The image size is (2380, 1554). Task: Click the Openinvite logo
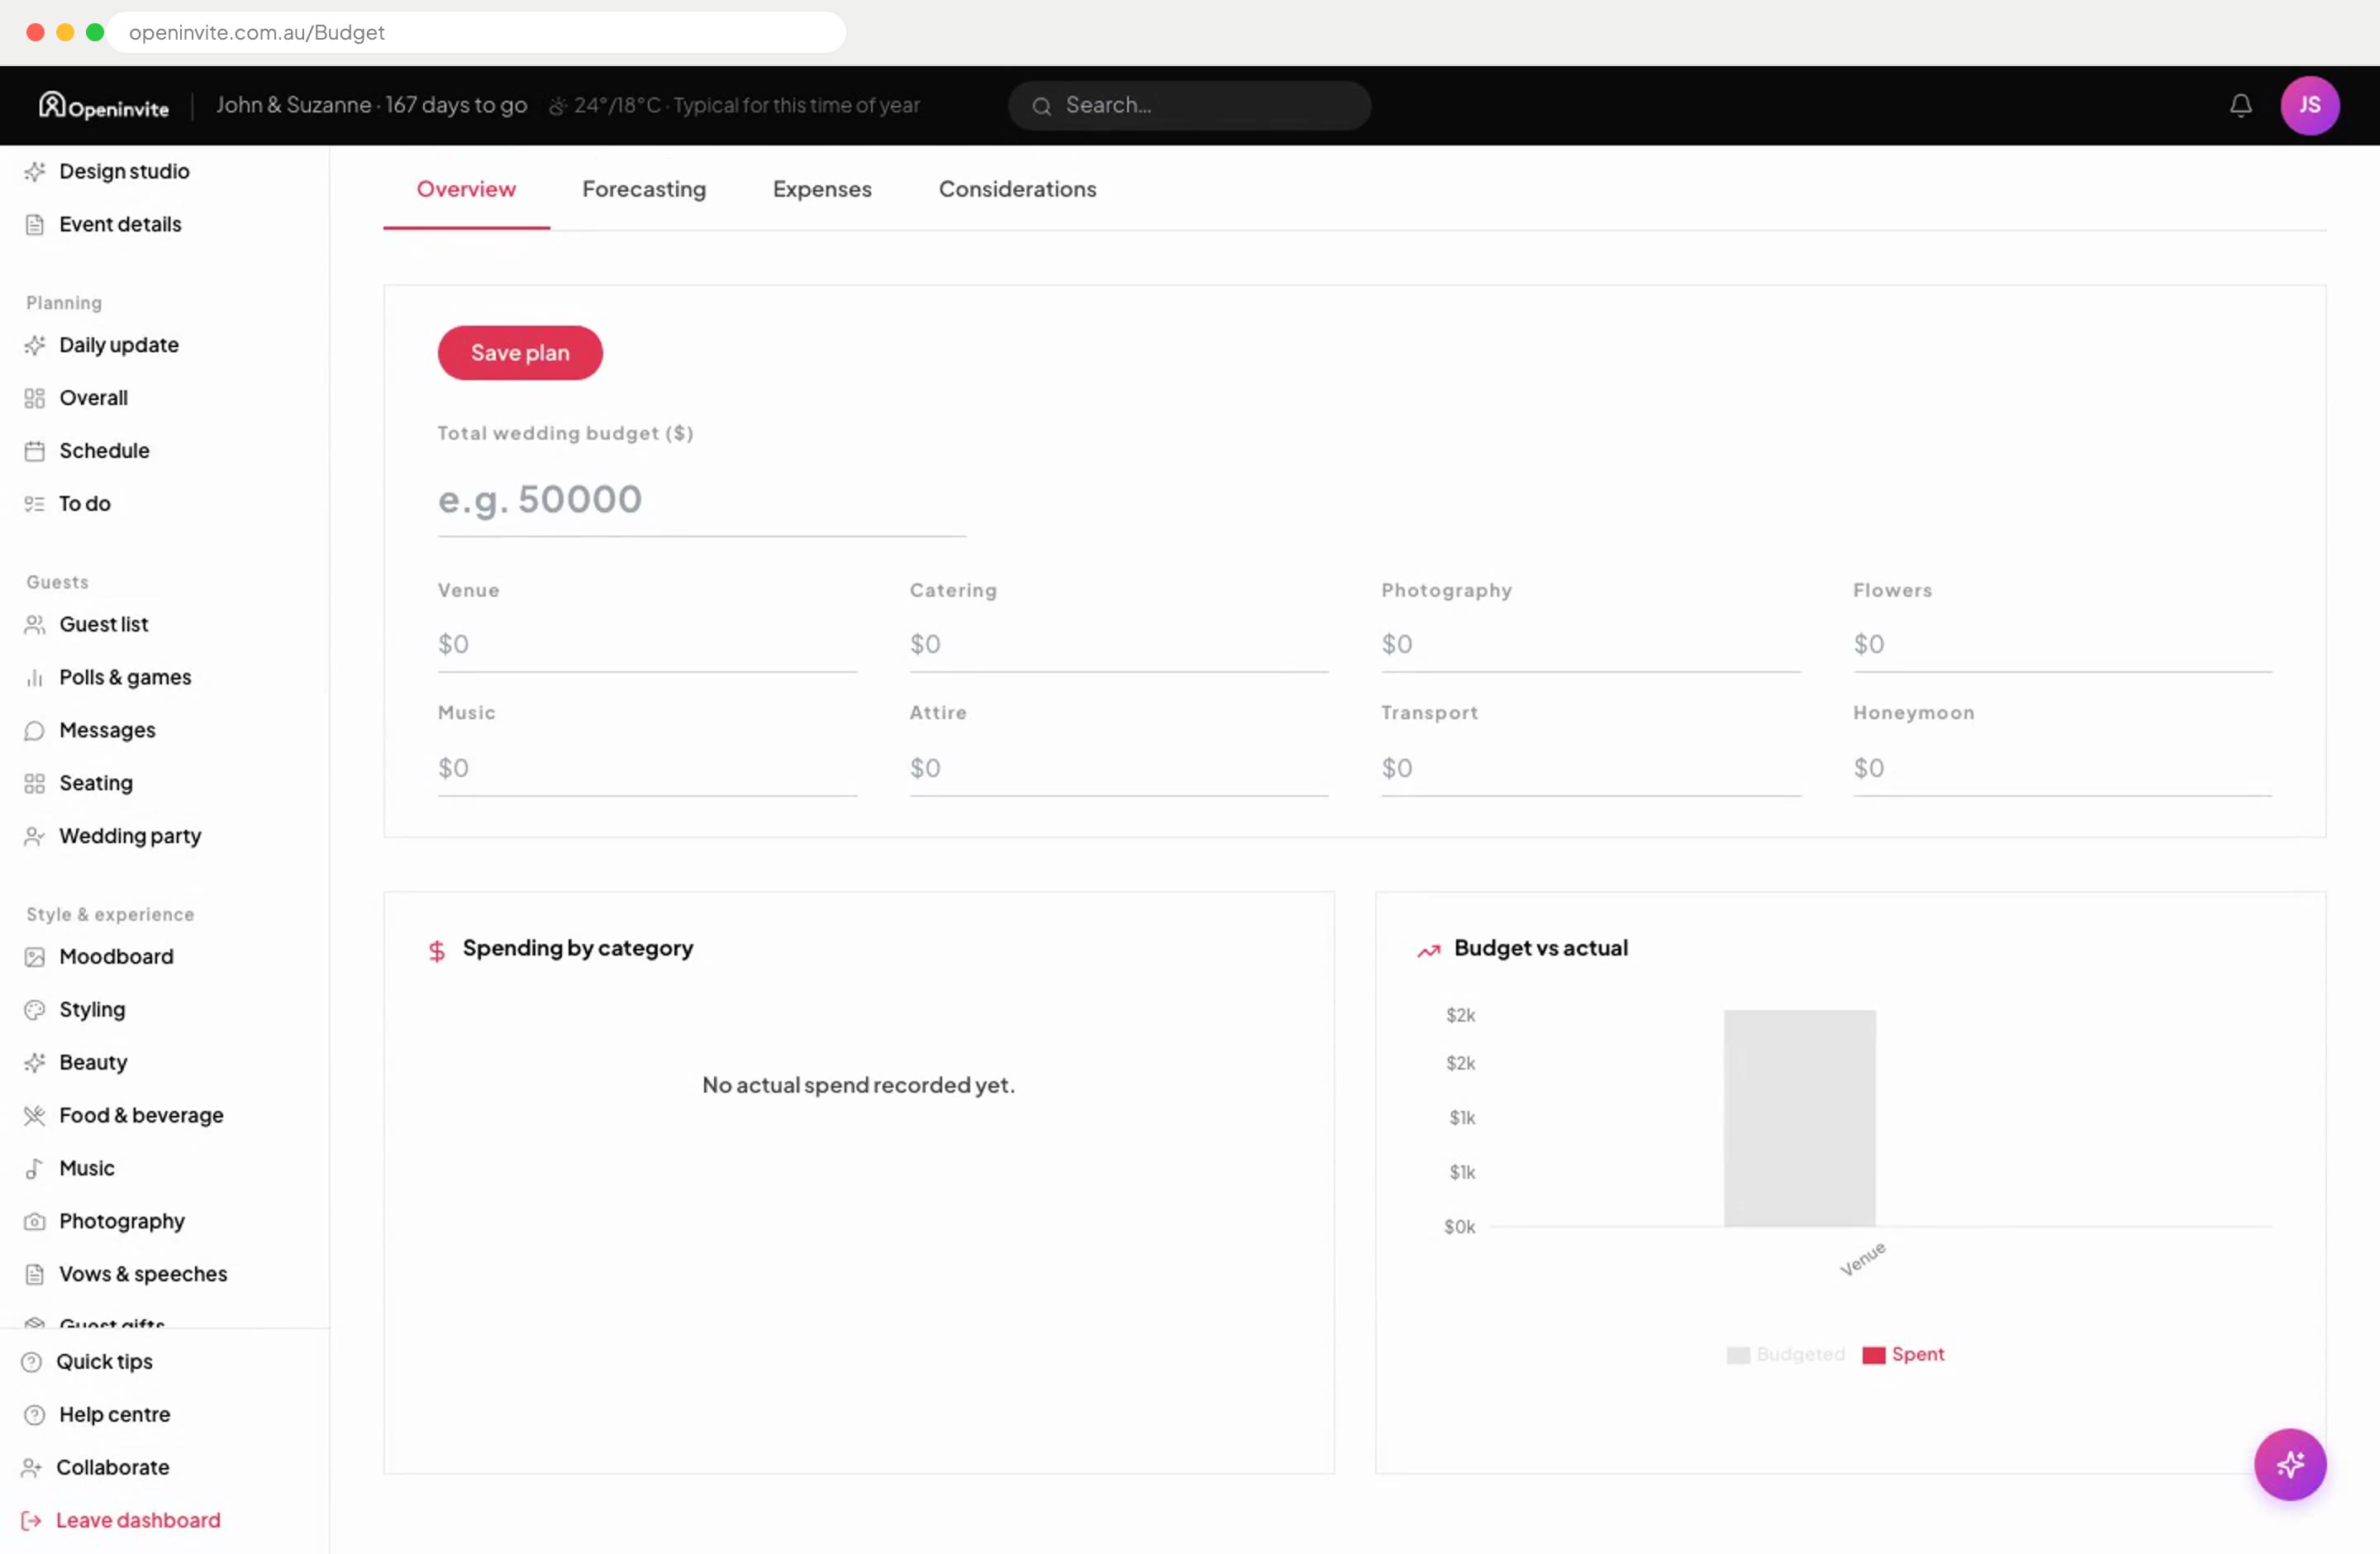[x=103, y=105]
